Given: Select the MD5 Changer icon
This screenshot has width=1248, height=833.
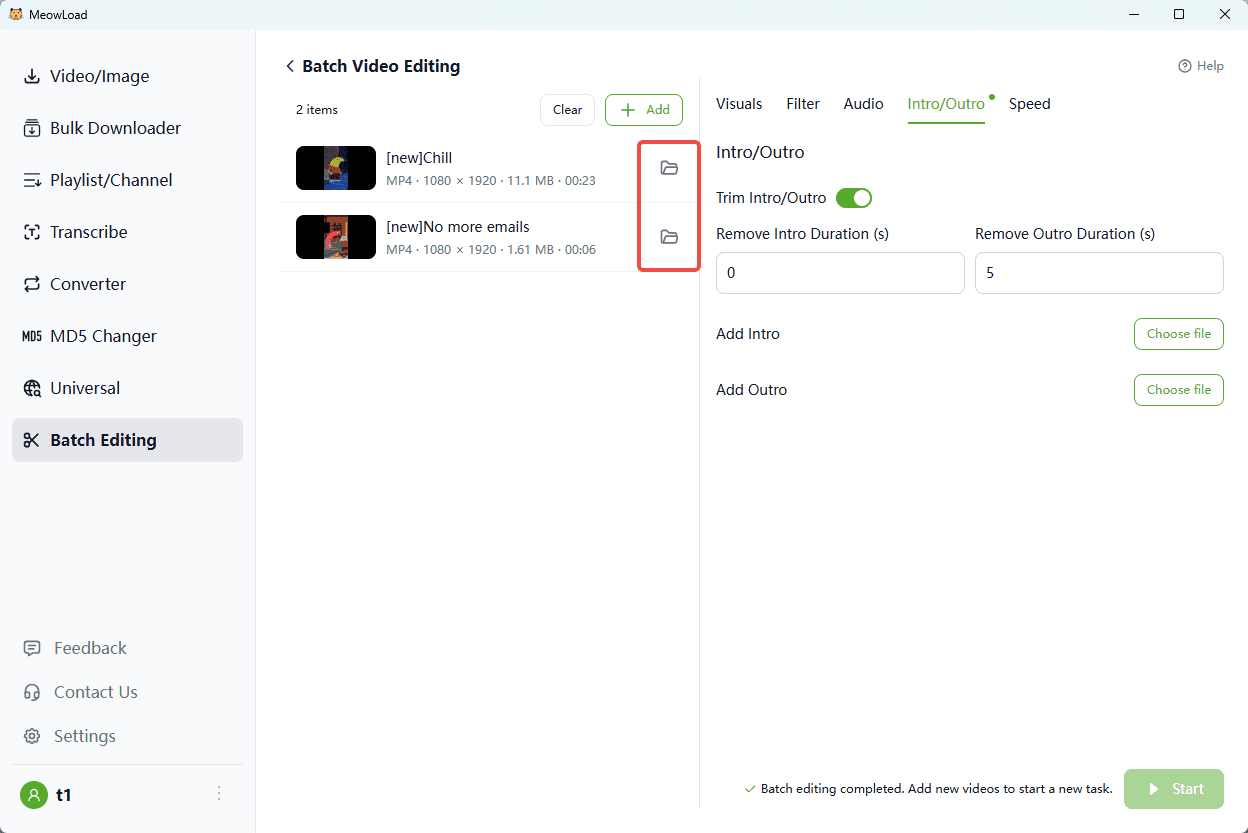Looking at the screenshot, I should 32,336.
